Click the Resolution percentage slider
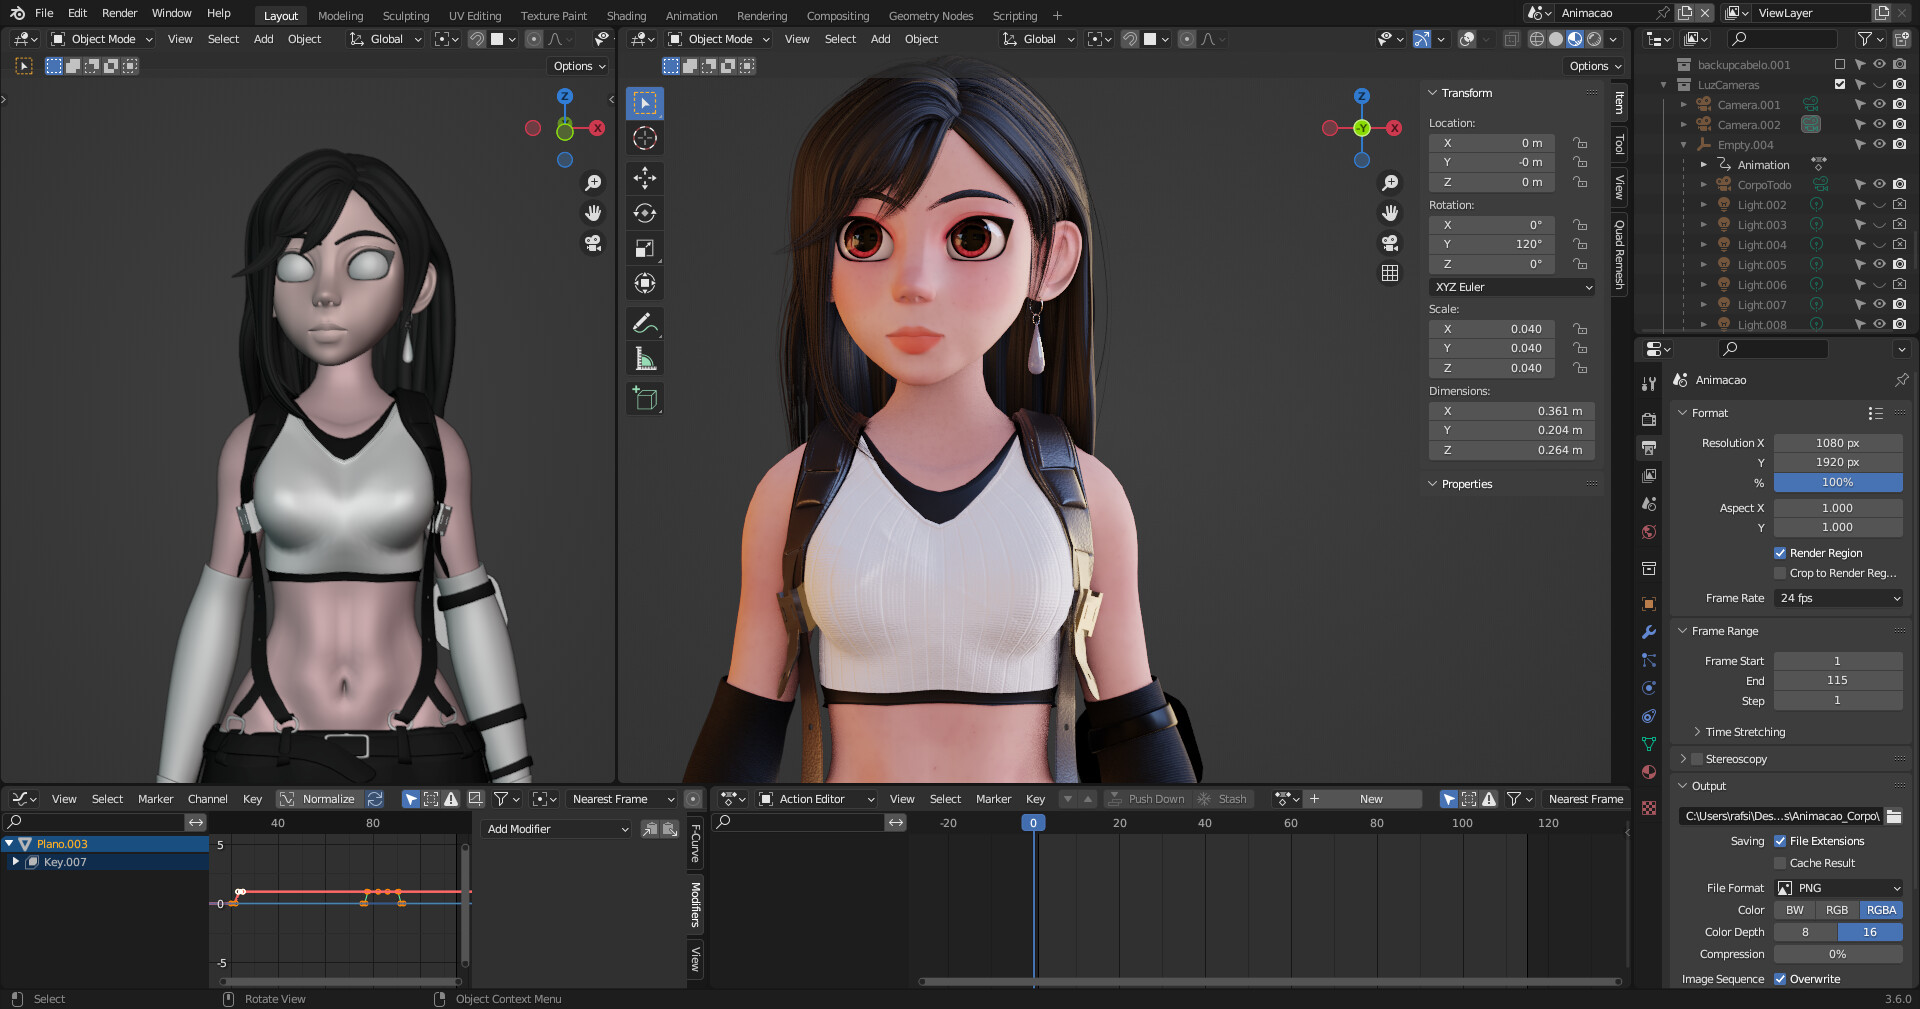Image resolution: width=1920 pixels, height=1009 pixels. (x=1838, y=482)
